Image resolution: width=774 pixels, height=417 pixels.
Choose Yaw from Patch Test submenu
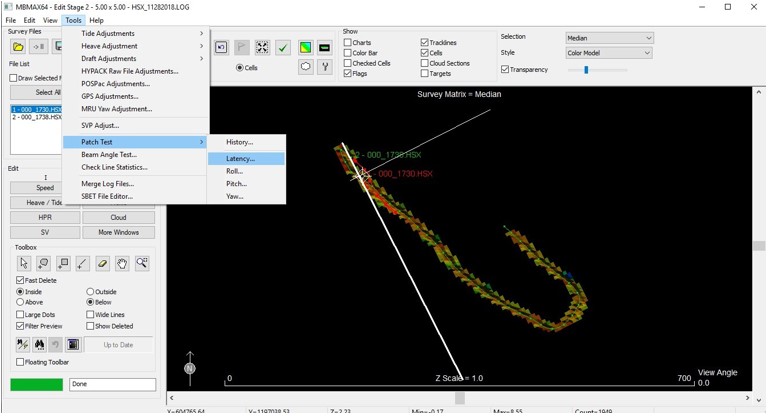point(246,196)
